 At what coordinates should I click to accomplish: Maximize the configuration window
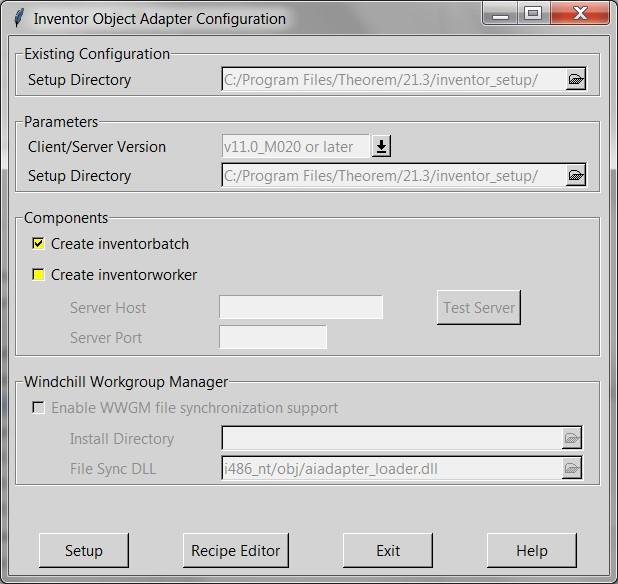(533, 14)
